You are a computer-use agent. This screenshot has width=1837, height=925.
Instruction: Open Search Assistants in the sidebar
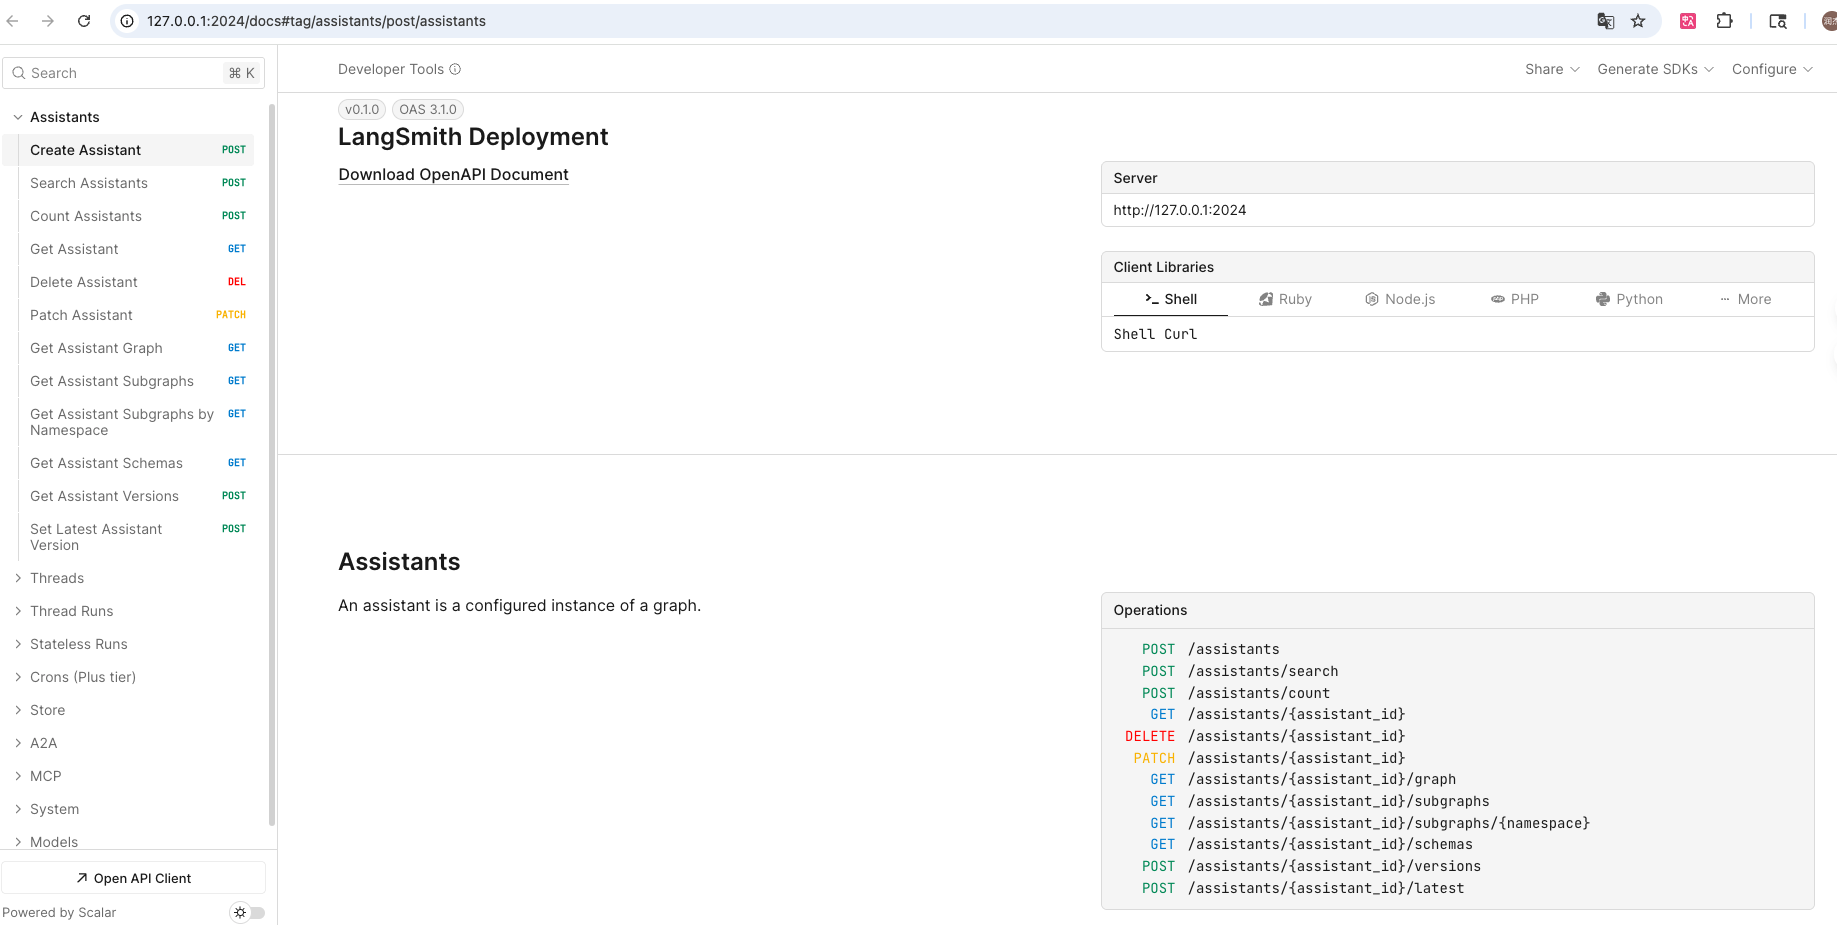pyautogui.click(x=129, y=183)
